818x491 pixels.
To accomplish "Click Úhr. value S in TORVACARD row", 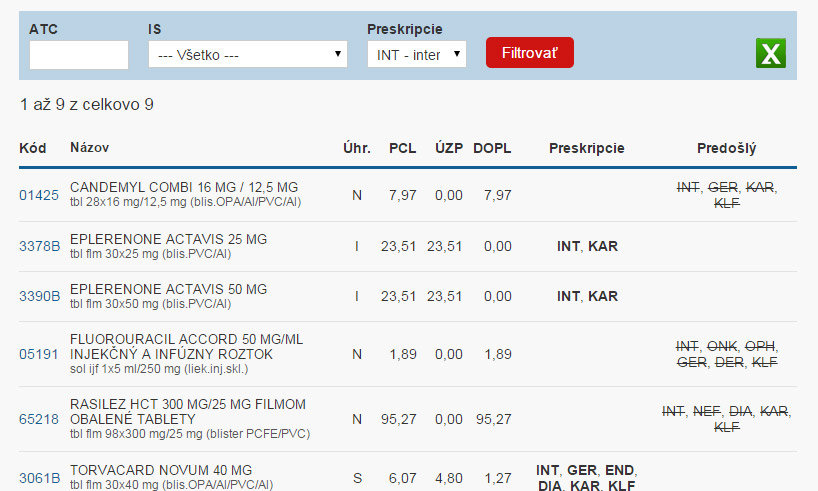I will [x=357, y=478].
